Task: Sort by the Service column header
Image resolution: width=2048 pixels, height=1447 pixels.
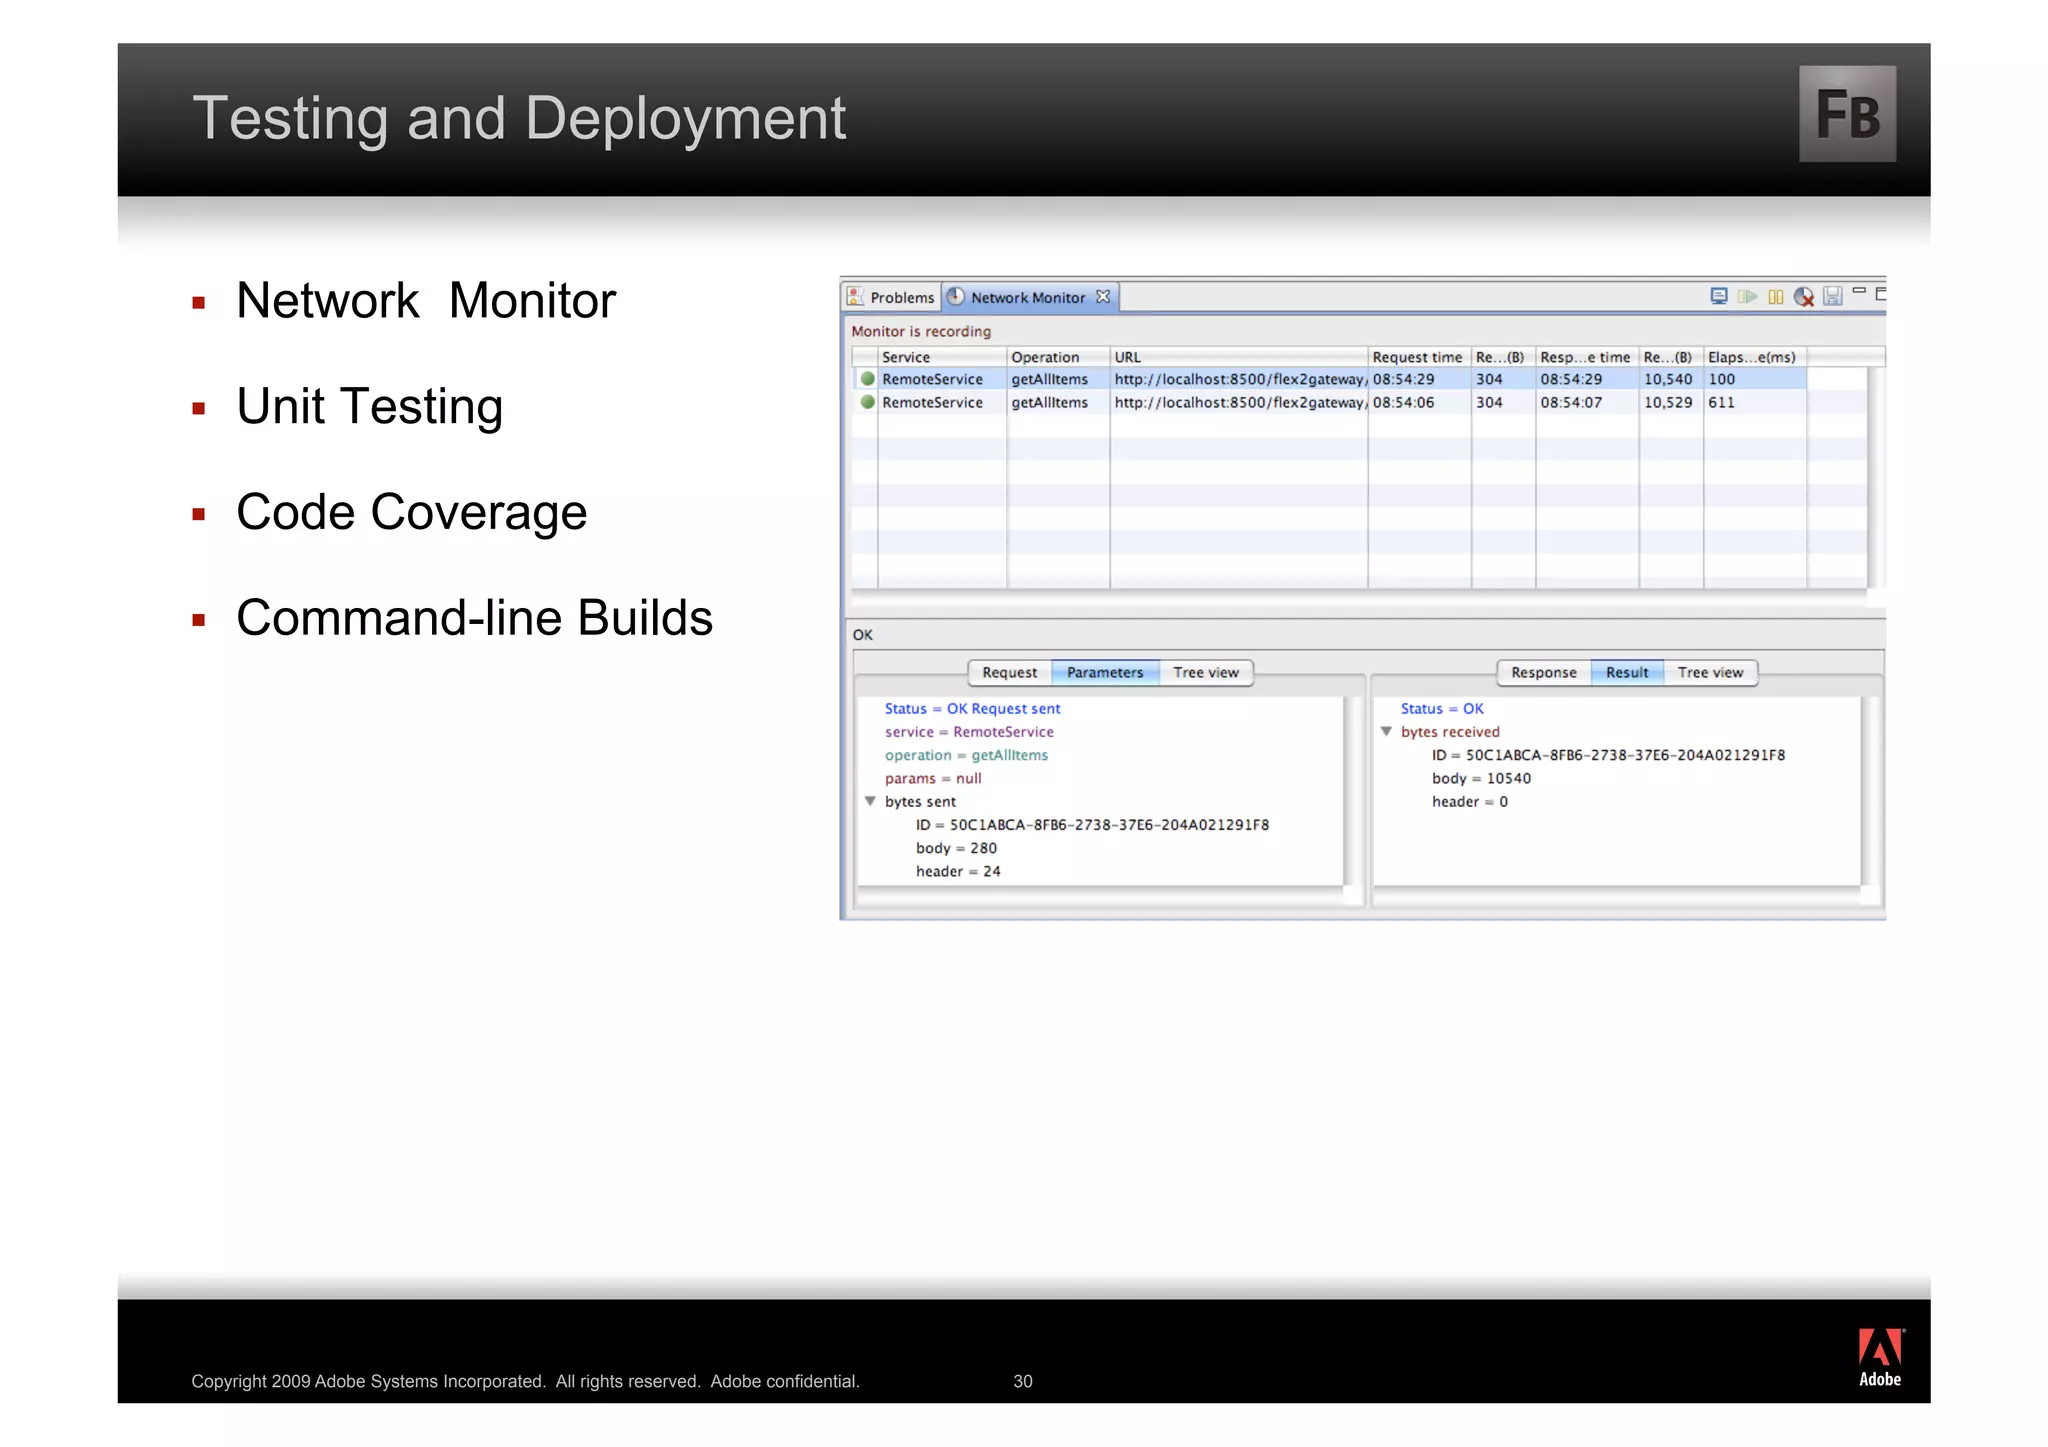Action: pos(942,357)
